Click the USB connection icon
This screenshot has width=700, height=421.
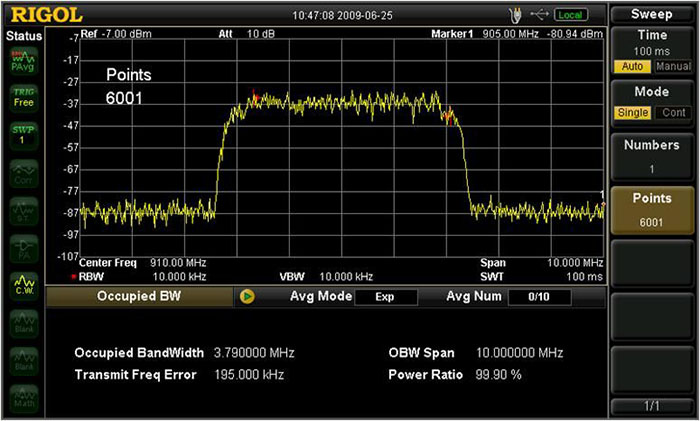pyautogui.click(x=540, y=15)
